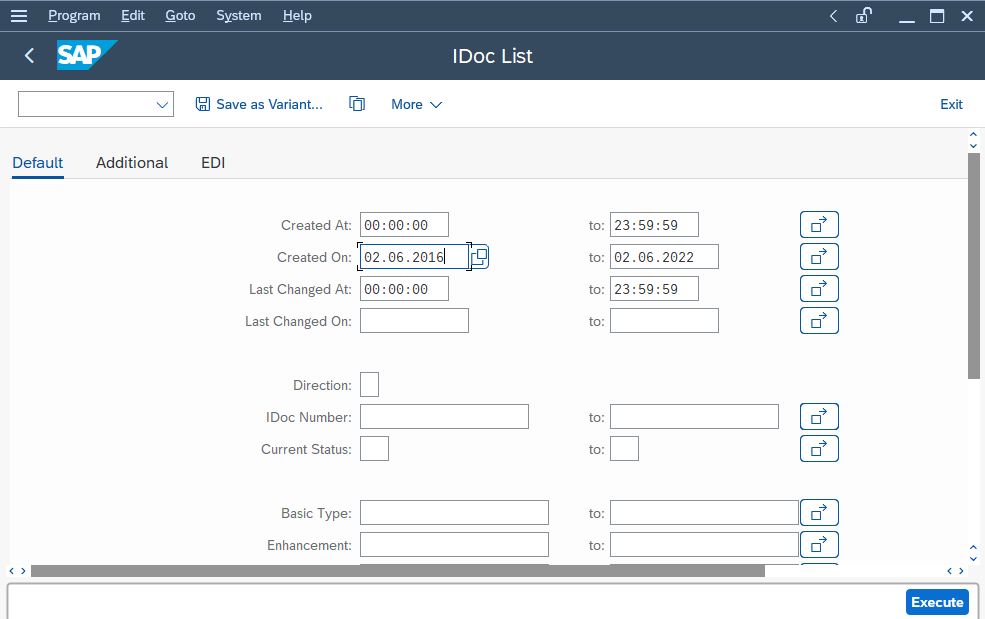The width and height of the screenshot is (985, 619).
Task: Open multiple selection for IDoc Number
Action: point(819,416)
